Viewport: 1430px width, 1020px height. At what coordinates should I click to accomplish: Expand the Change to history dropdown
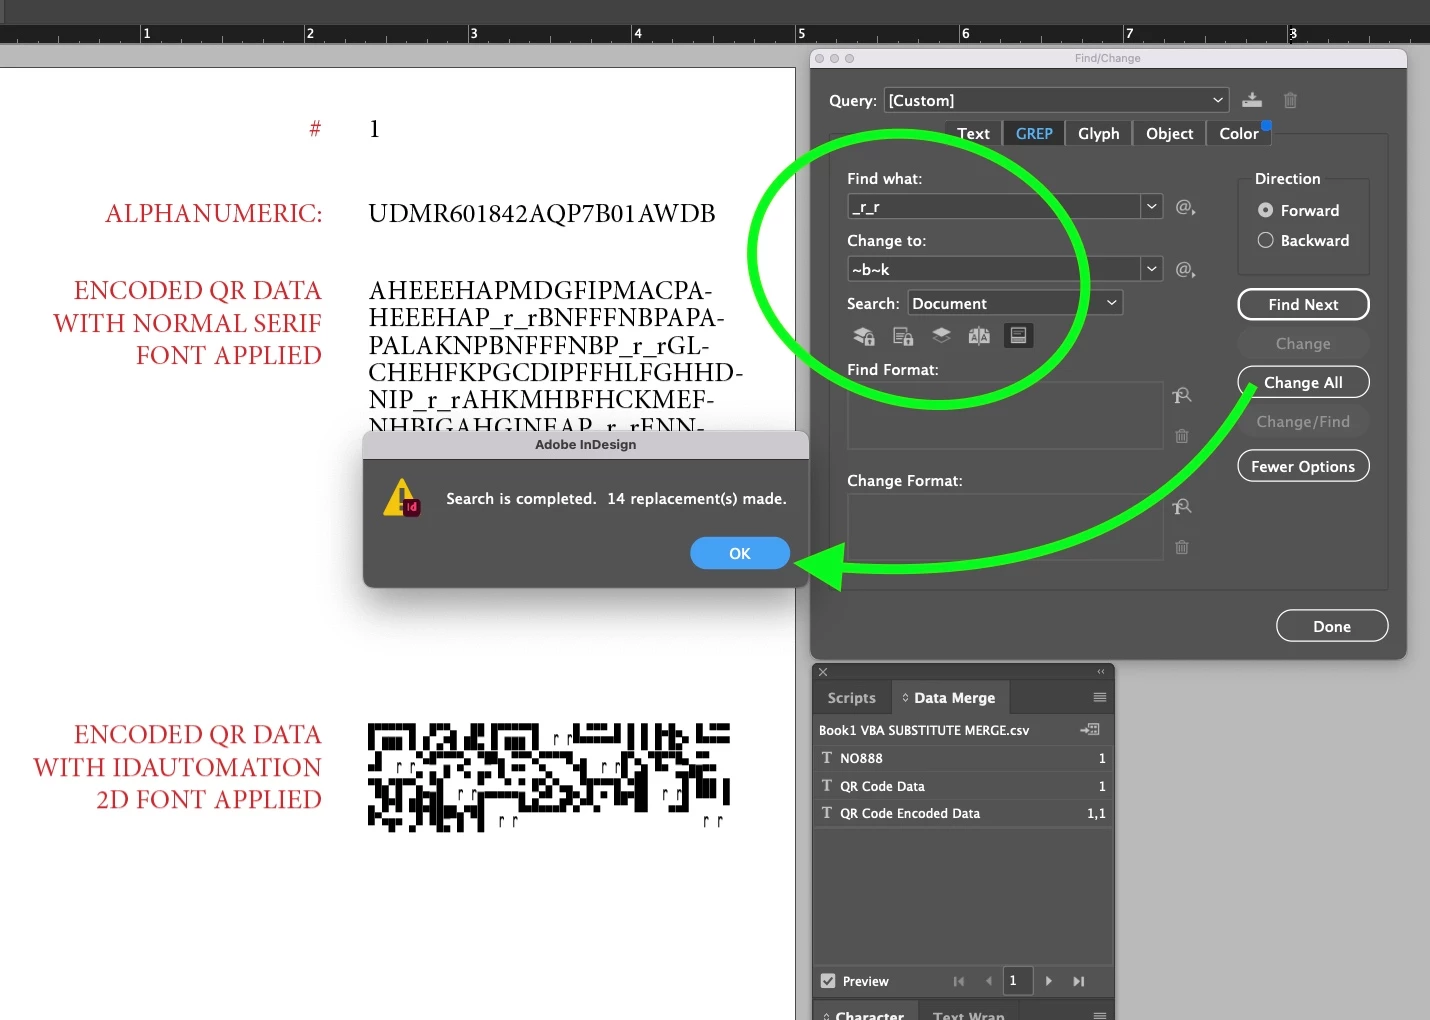click(1152, 269)
